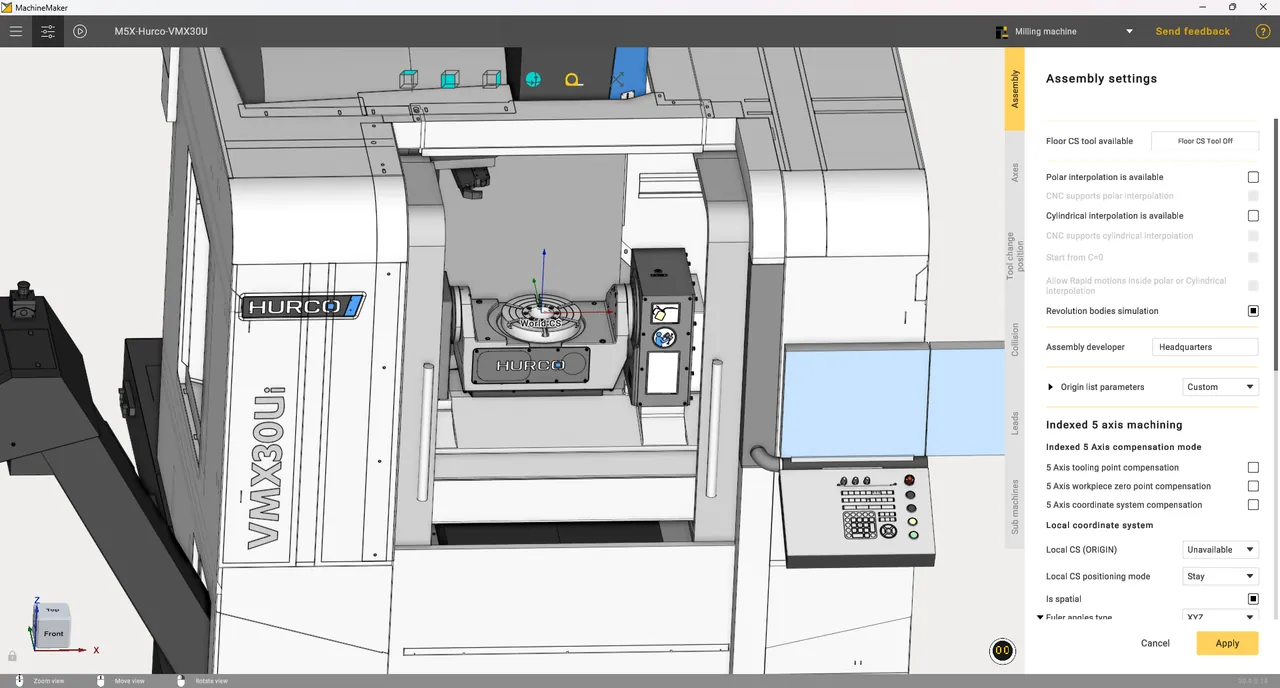
Task: Click the Indexed 5 axis machining heading
Action: pyautogui.click(x=1114, y=425)
